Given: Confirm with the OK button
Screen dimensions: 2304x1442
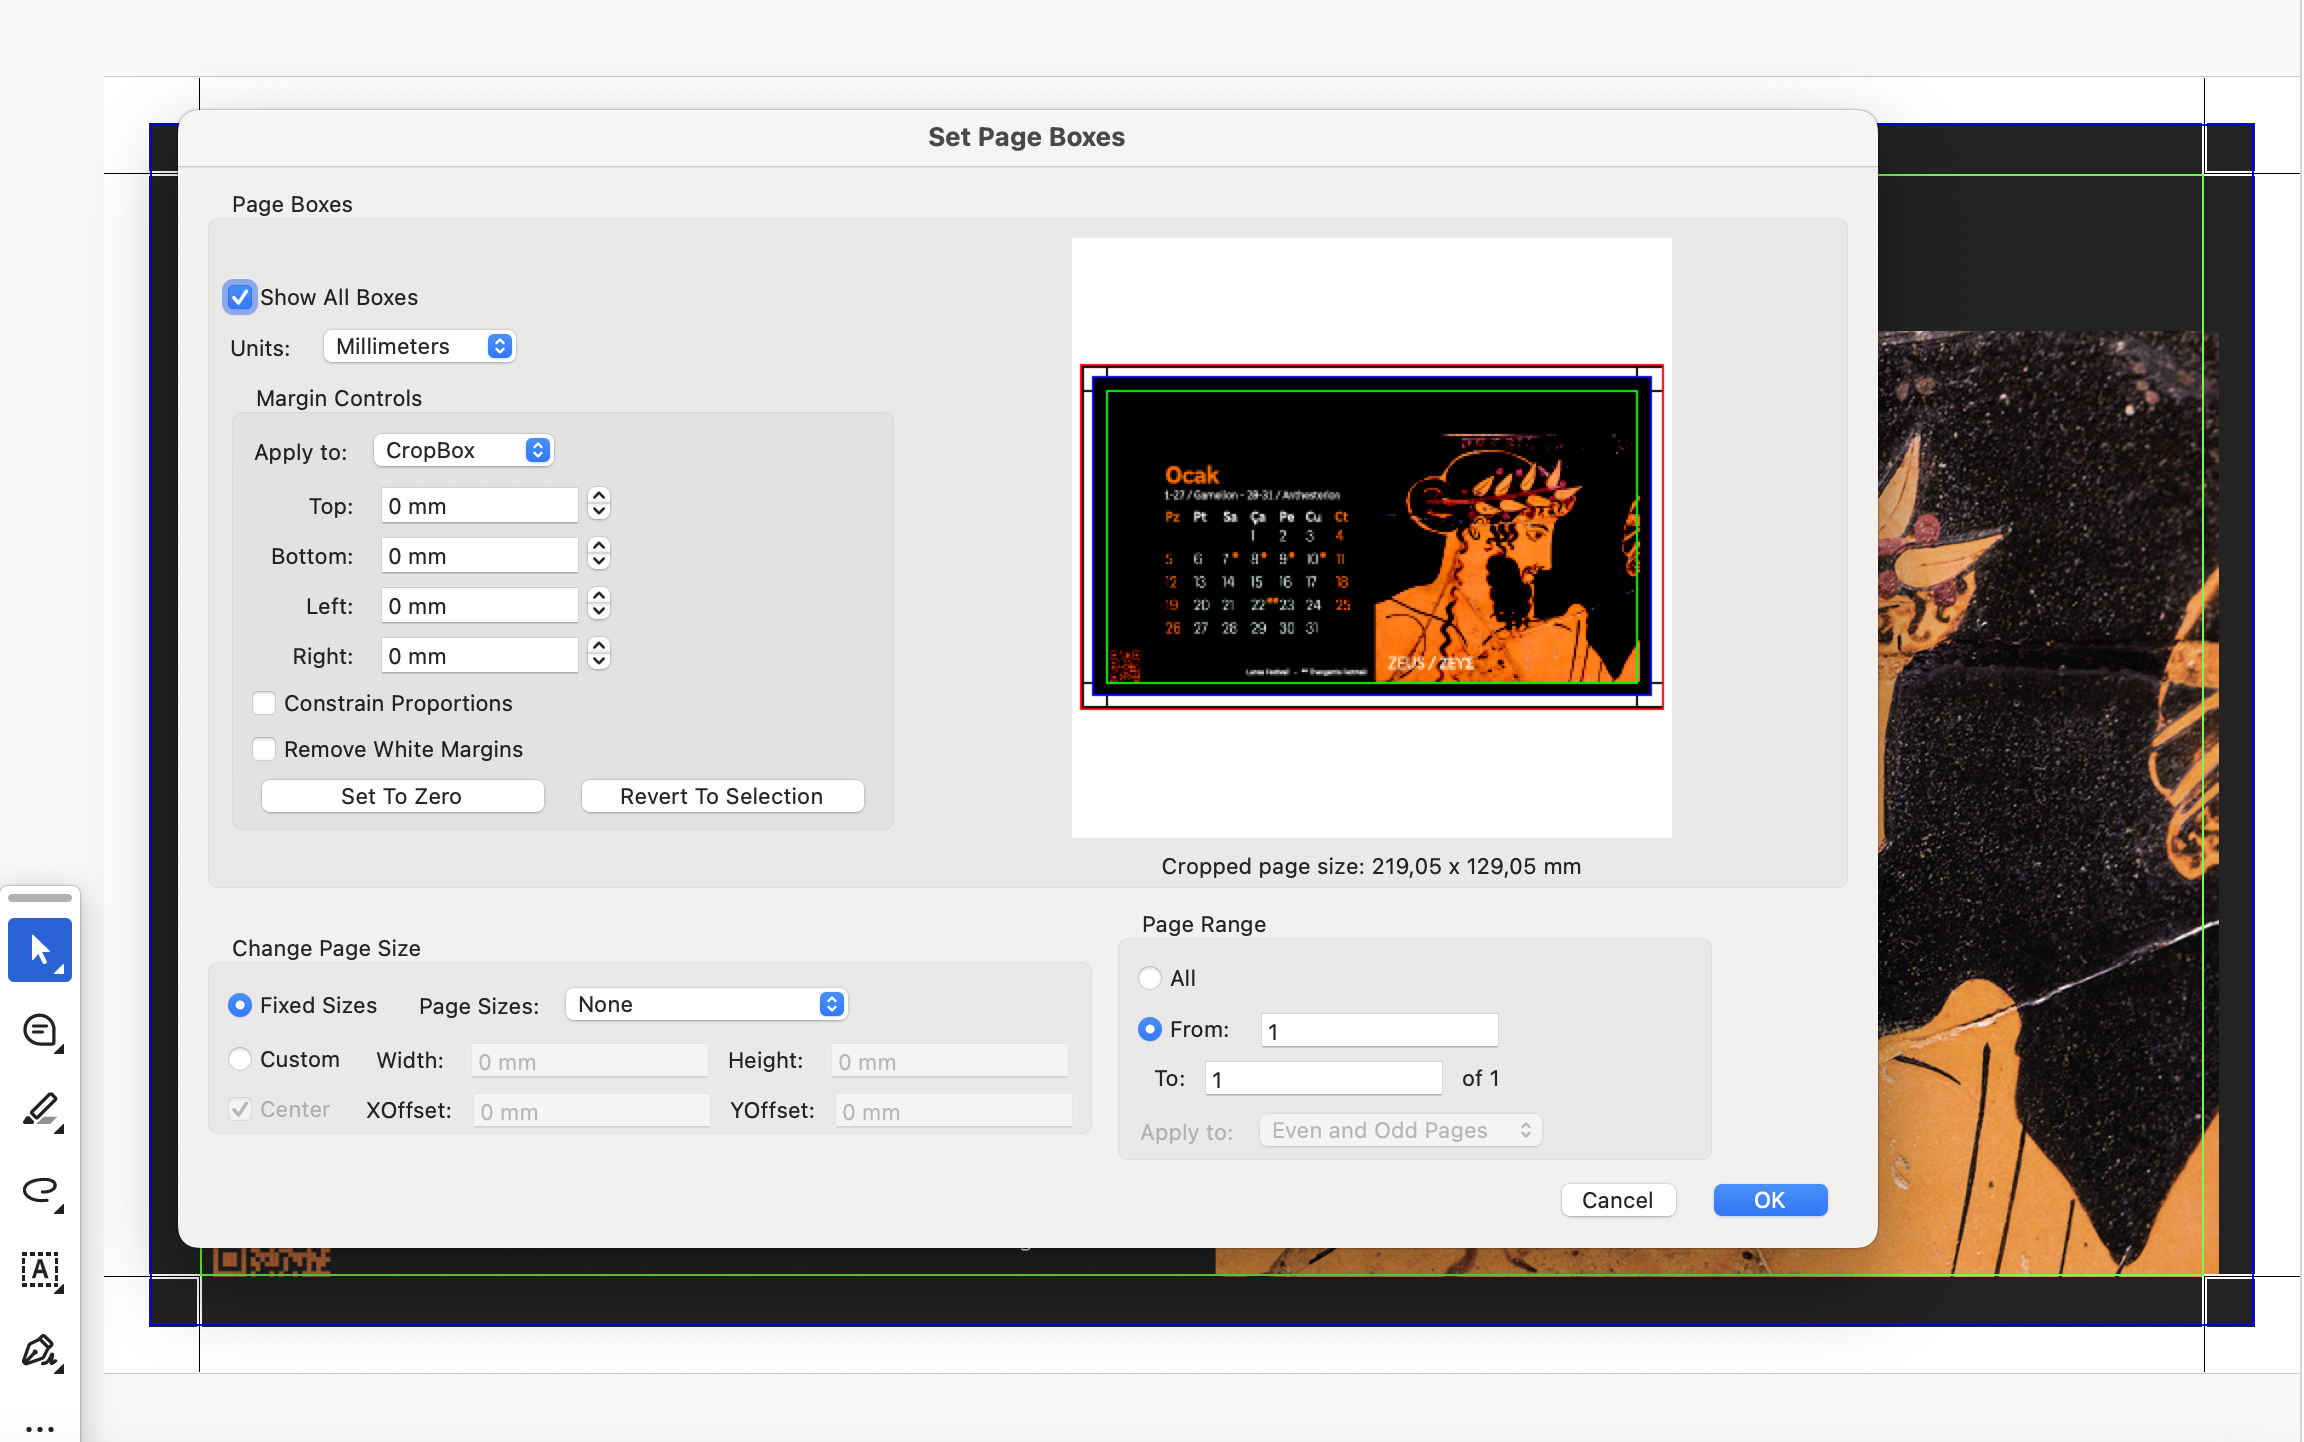Looking at the screenshot, I should coord(1769,1200).
